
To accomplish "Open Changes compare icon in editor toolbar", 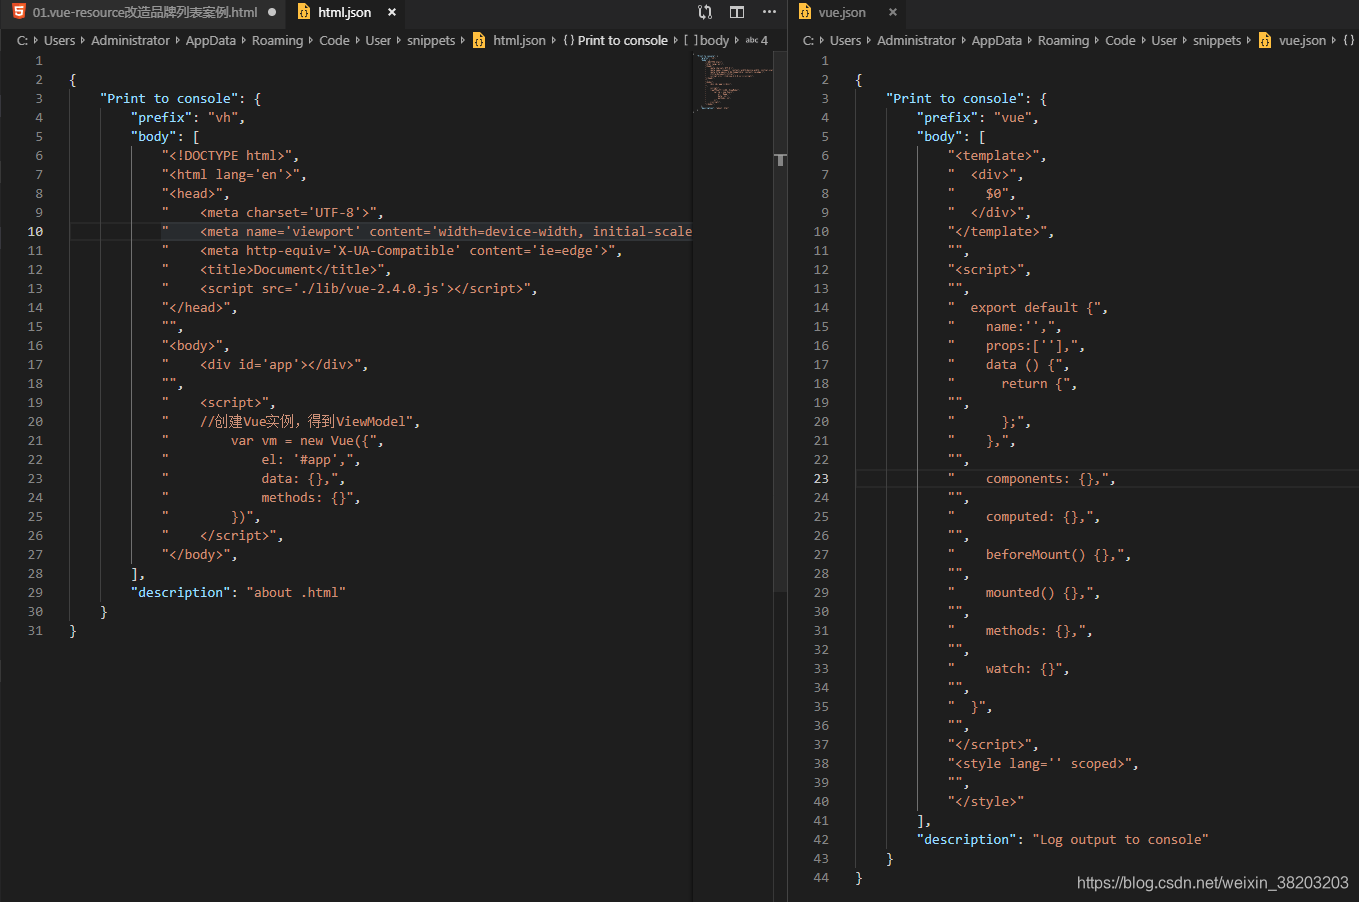I will 705,12.
